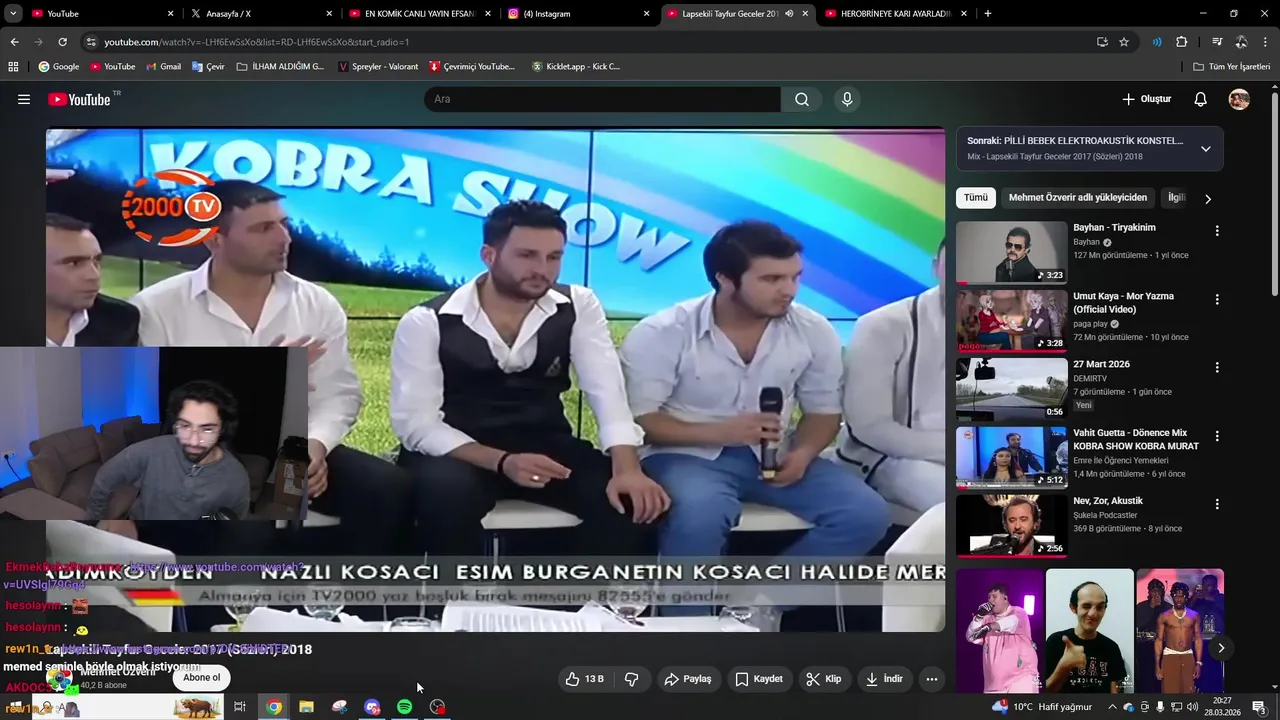
Task: Open the YouTube guide hamburger menu
Action: pos(24,99)
